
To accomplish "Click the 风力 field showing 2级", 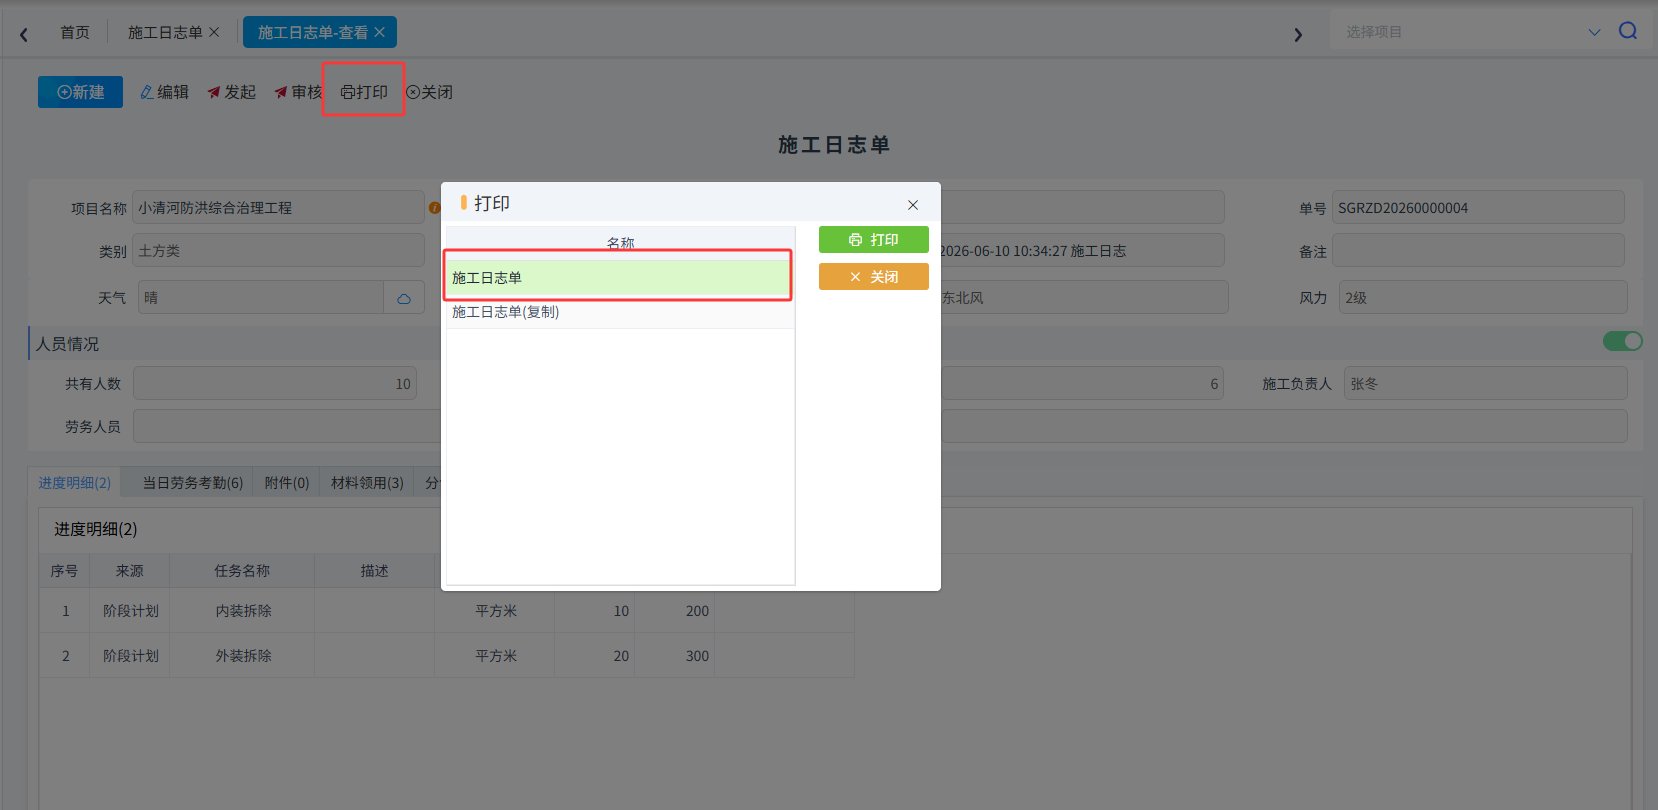I will tap(1483, 298).
